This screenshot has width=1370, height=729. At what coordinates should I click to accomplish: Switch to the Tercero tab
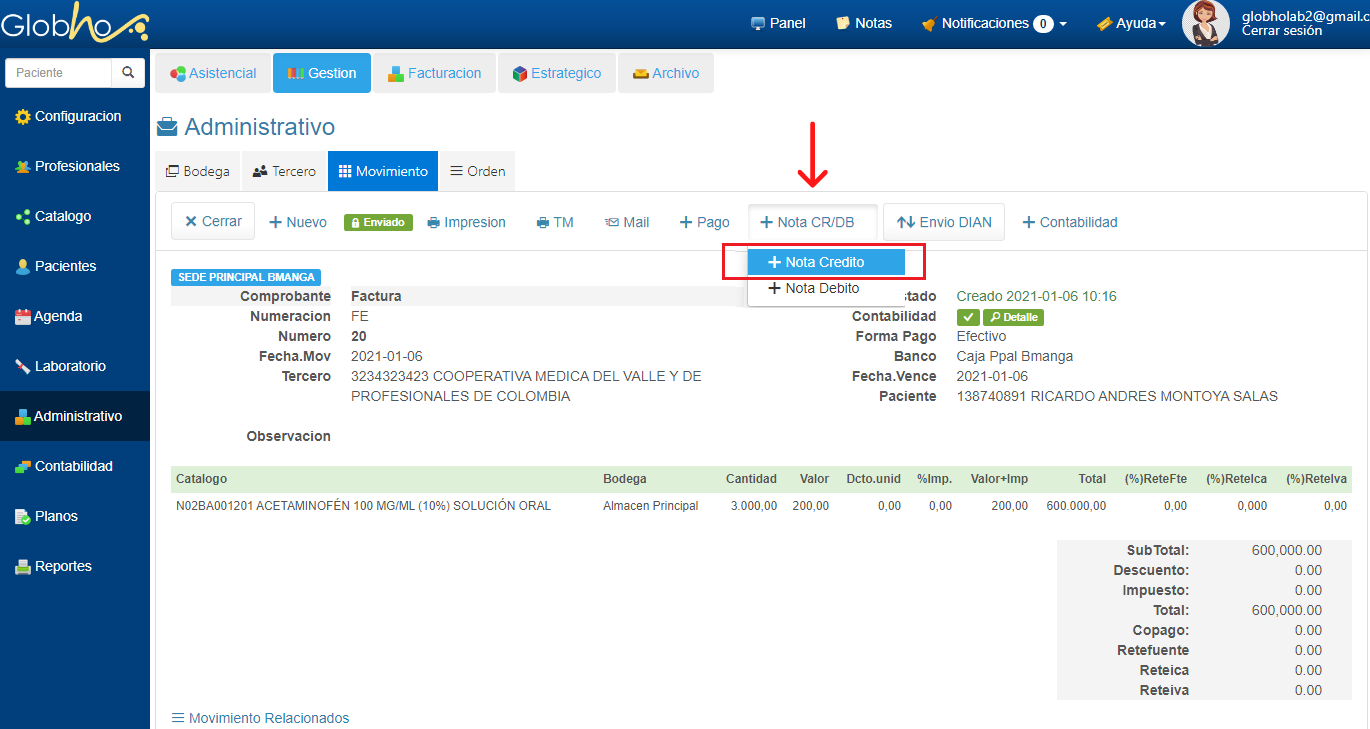coord(284,171)
